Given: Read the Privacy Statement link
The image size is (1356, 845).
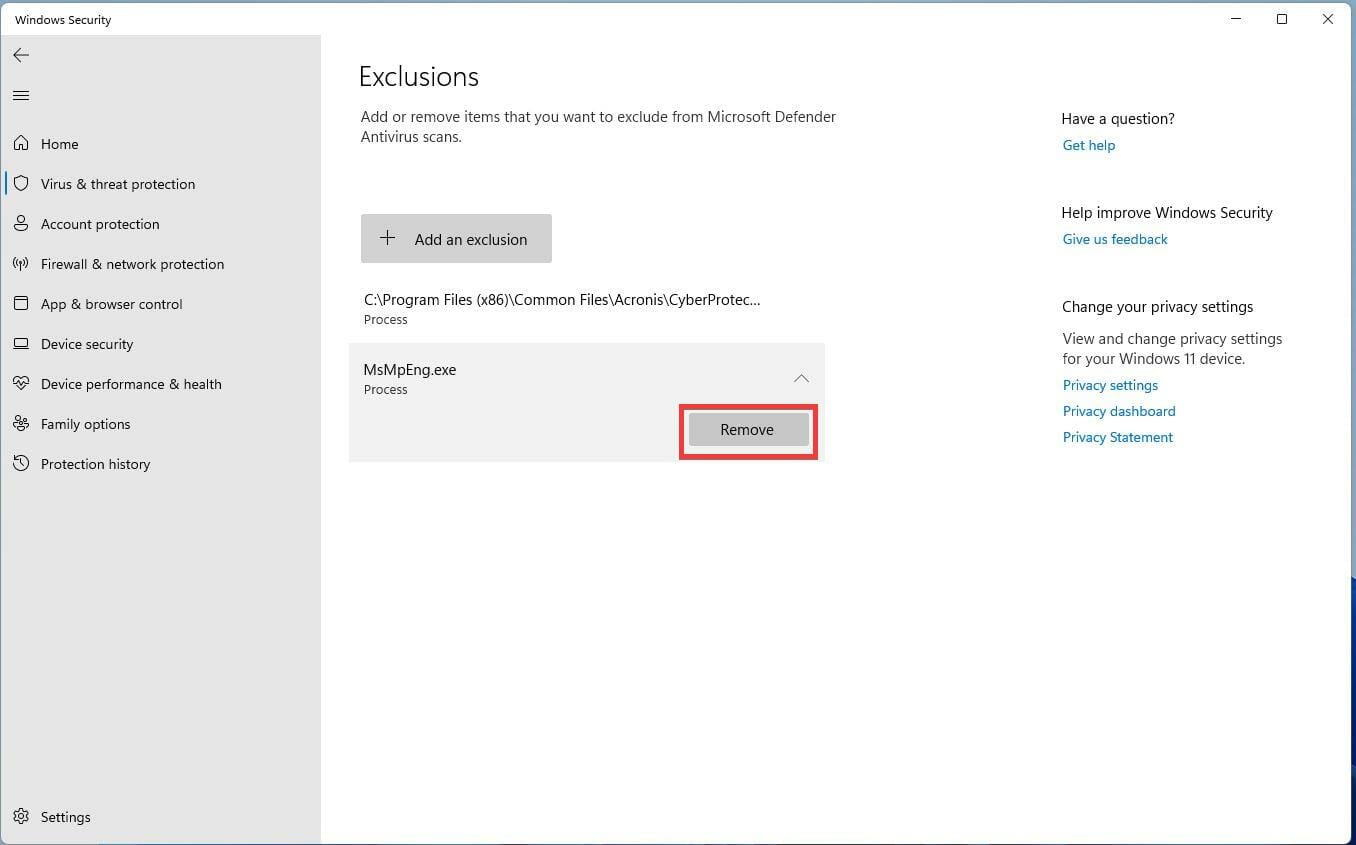Looking at the screenshot, I should (x=1118, y=437).
